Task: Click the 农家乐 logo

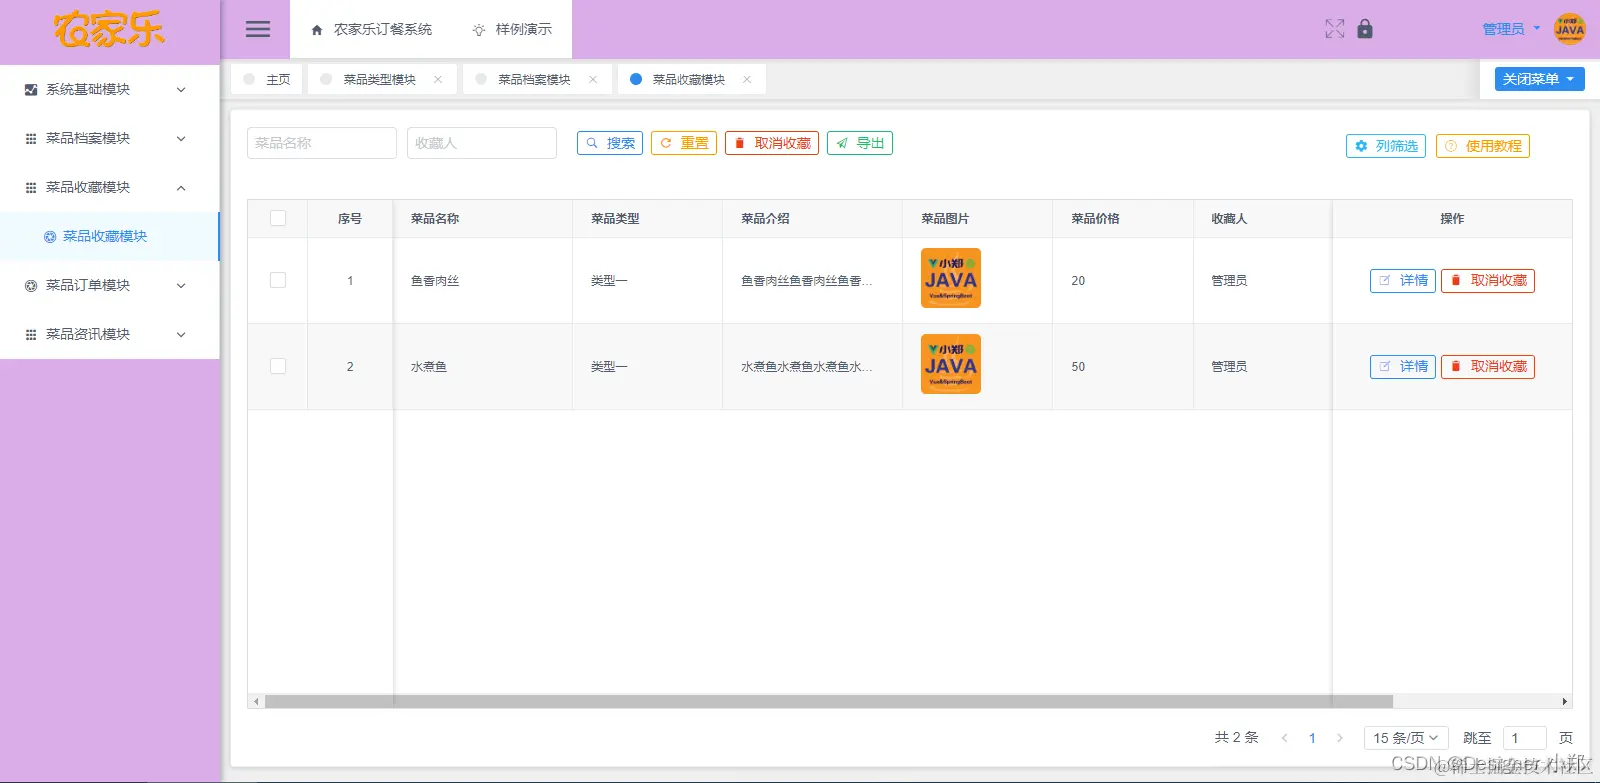Action: 109,30
